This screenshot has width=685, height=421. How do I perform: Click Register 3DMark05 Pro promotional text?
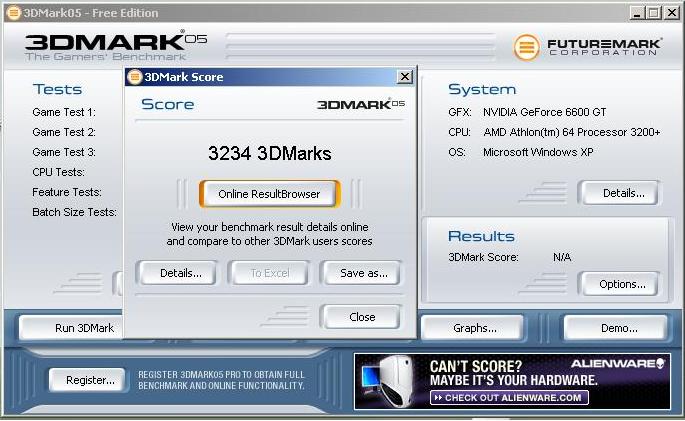pos(221,380)
